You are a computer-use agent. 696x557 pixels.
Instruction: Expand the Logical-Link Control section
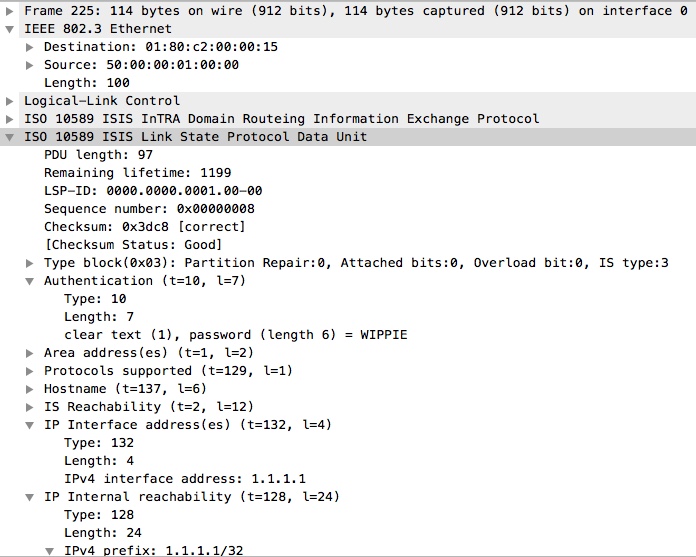[x=10, y=101]
